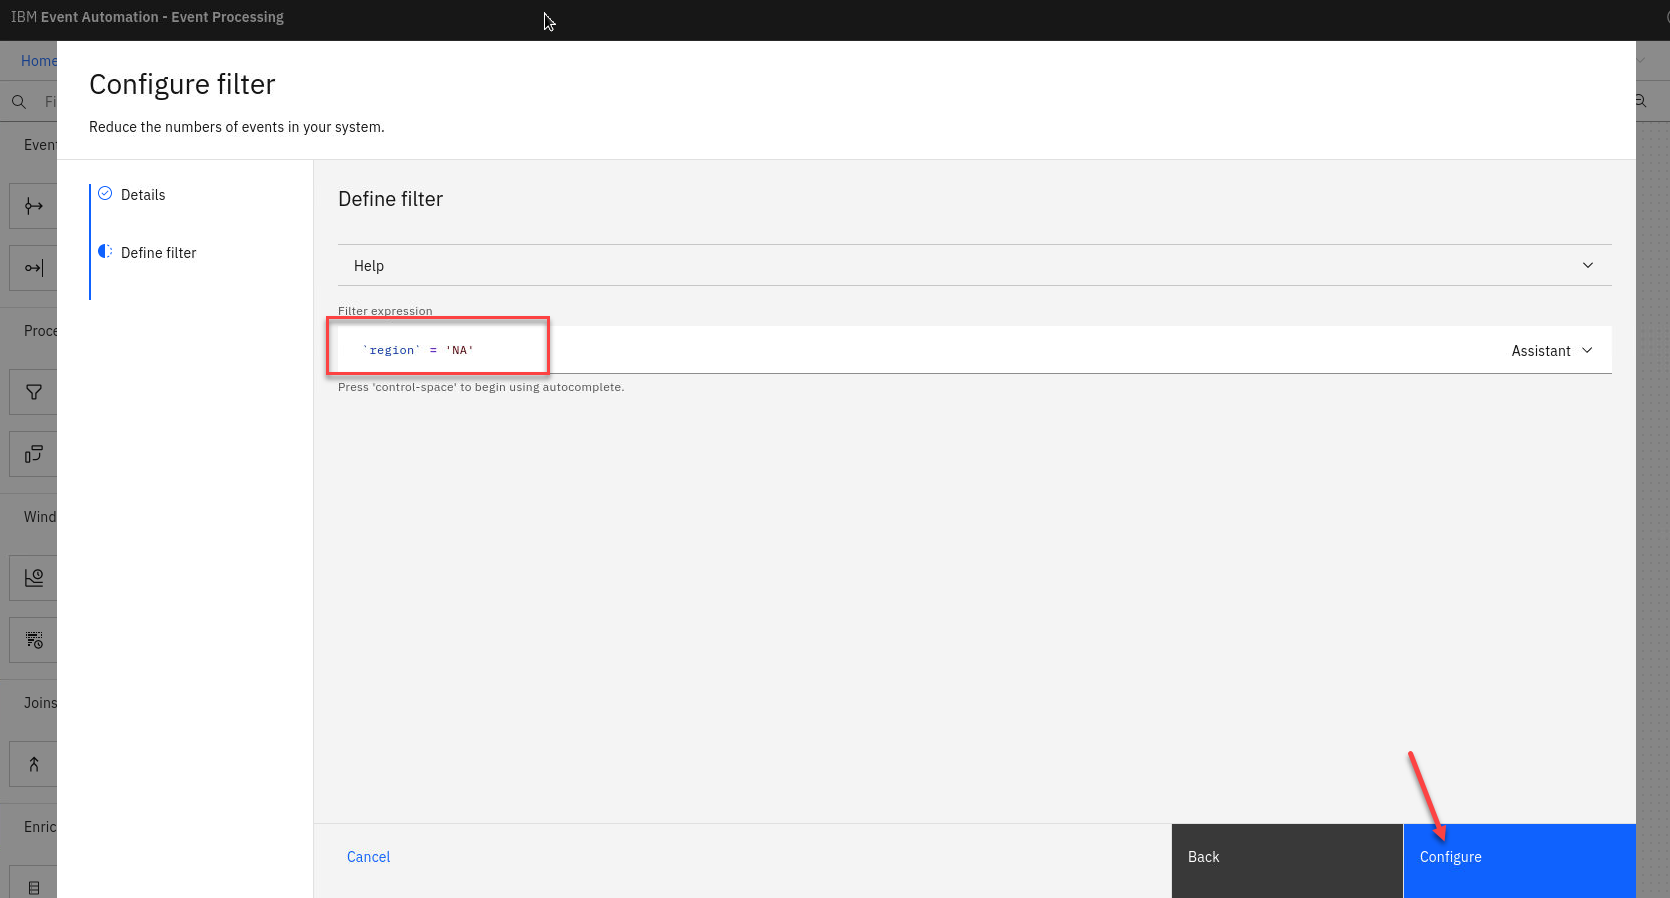
Task: Open the Assistant dropdown
Action: click(1551, 351)
